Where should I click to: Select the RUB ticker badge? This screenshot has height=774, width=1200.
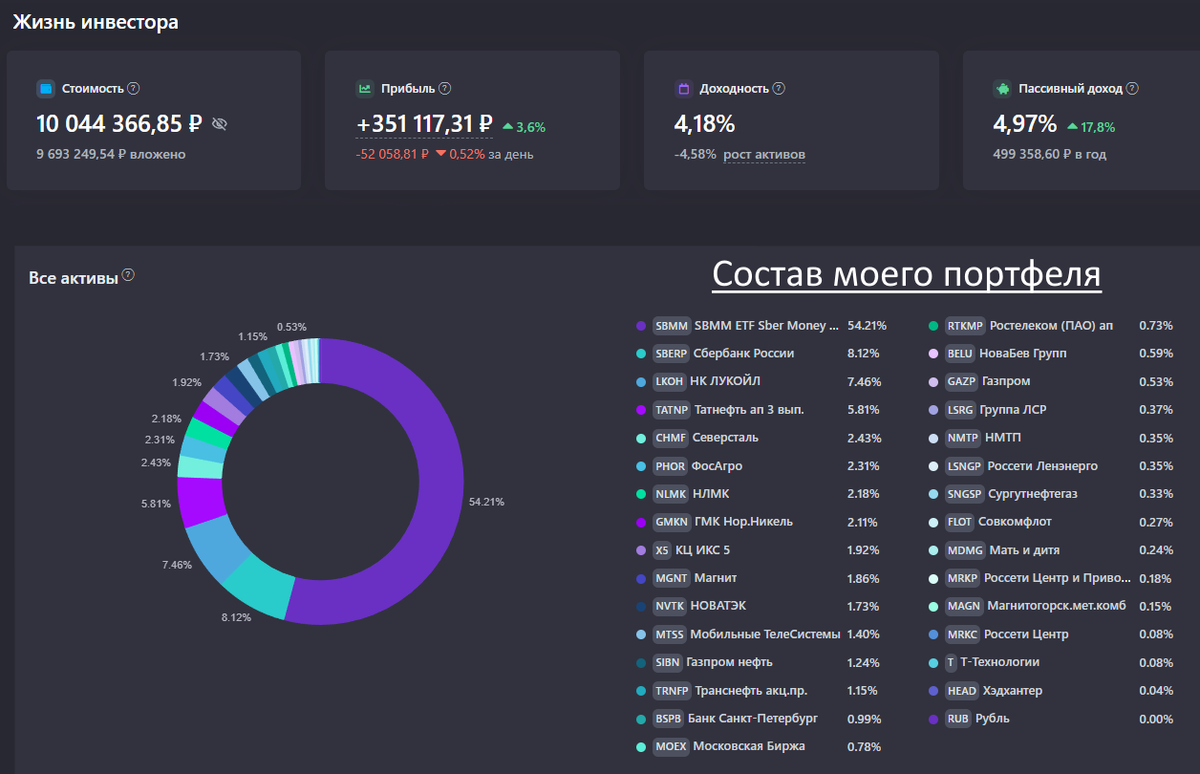point(958,718)
